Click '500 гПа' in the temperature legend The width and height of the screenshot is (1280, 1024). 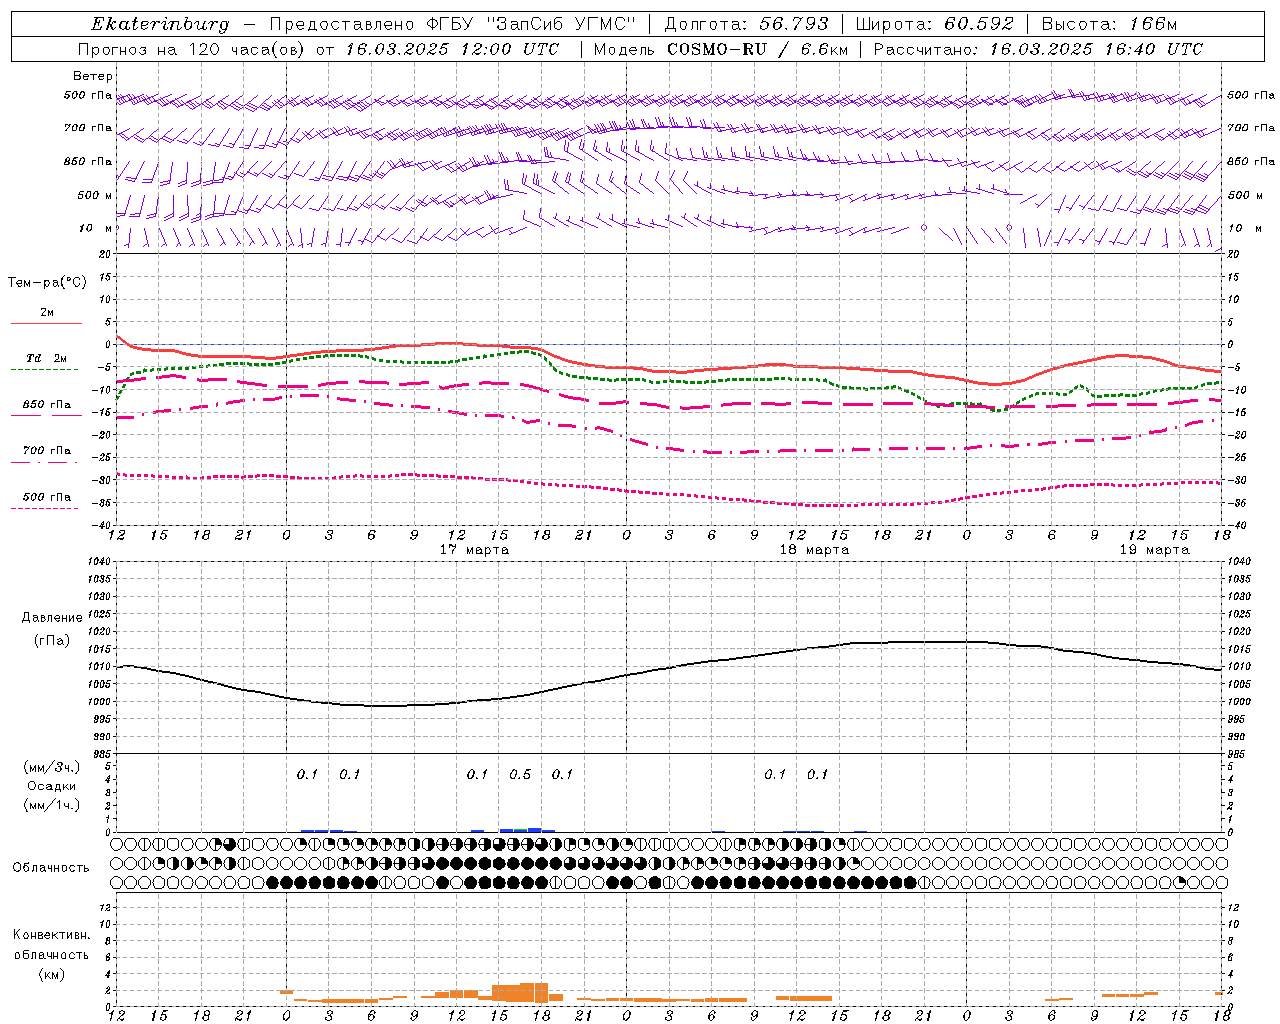(x=47, y=497)
